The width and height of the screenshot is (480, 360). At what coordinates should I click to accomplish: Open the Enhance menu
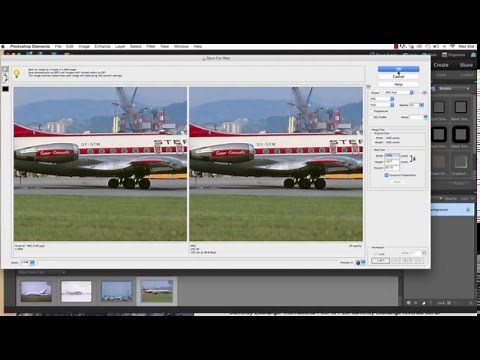click(102, 46)
